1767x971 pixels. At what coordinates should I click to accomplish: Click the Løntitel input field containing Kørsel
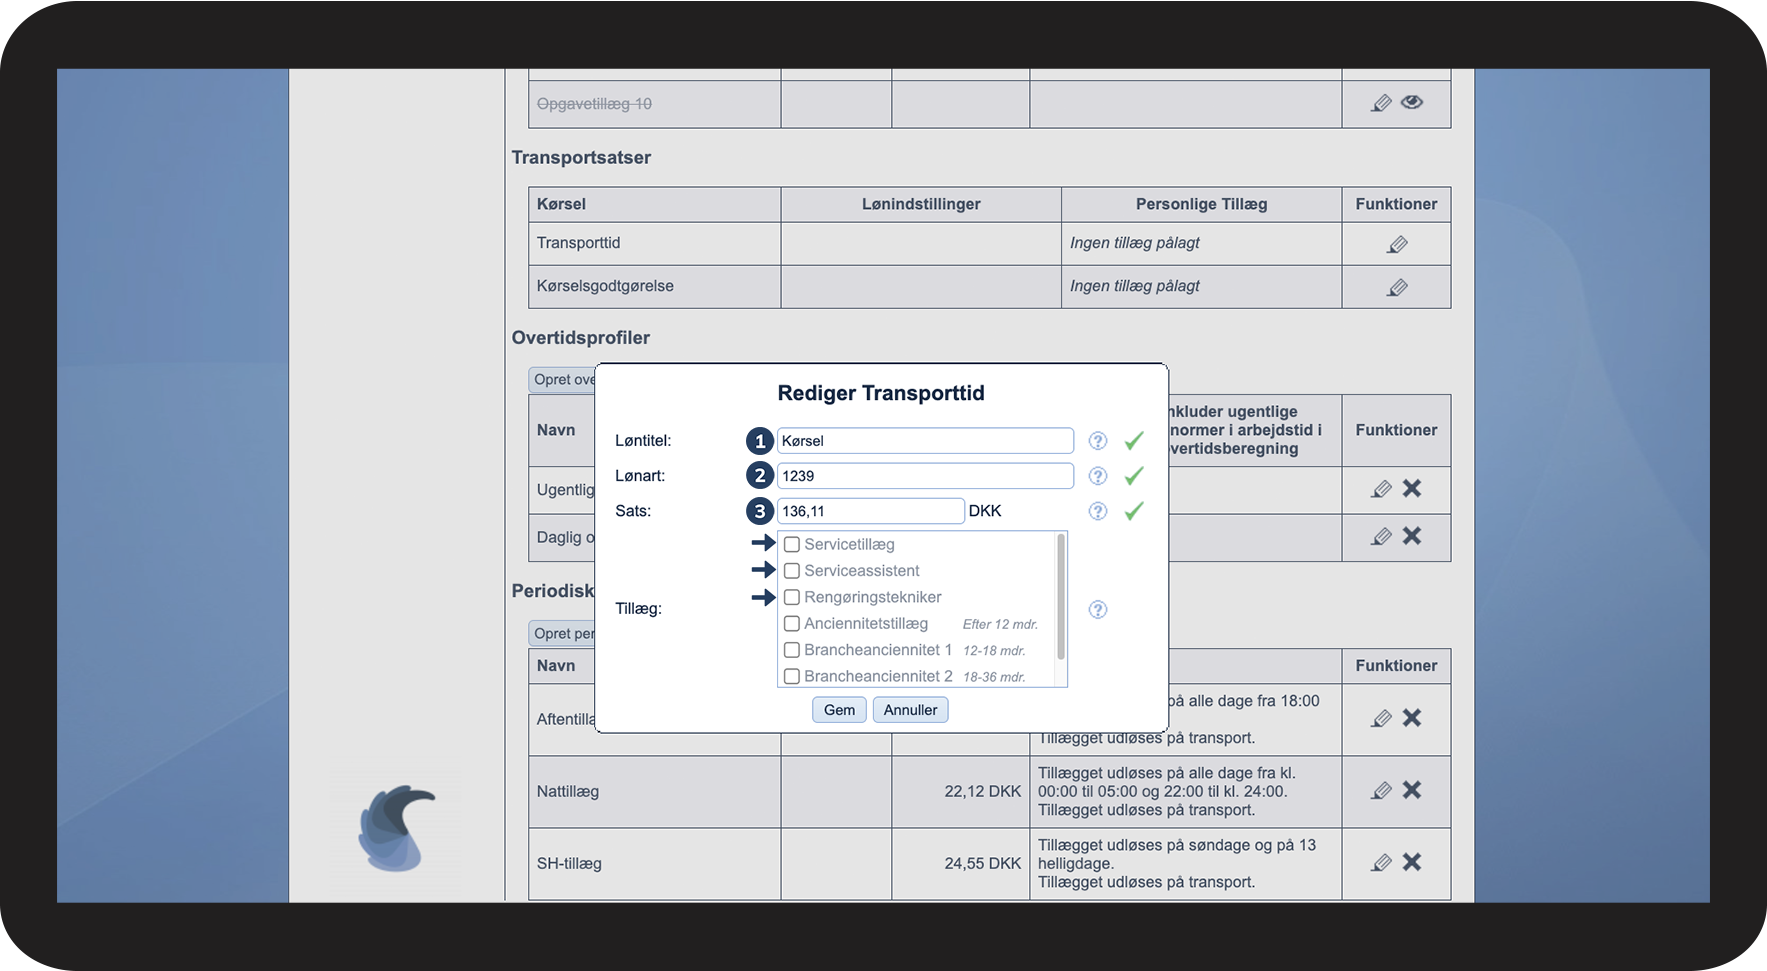click(x=925, y=441)
